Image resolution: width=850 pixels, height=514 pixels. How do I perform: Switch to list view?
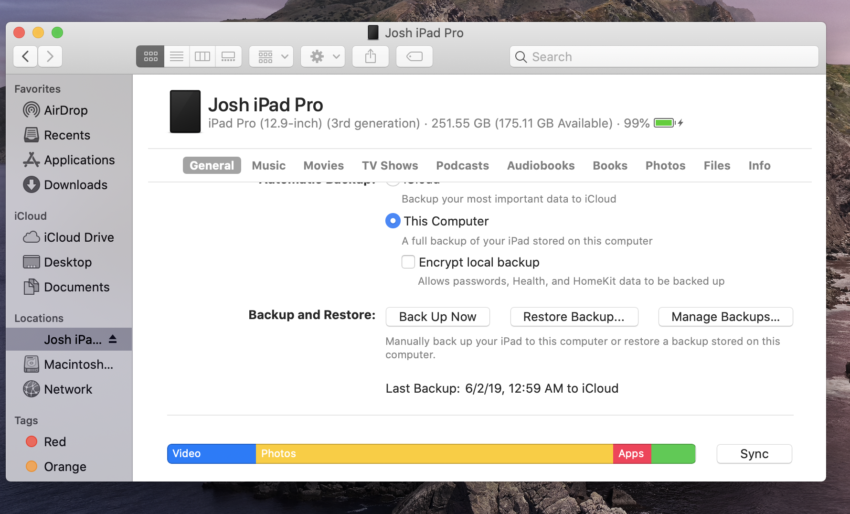point(177,56)
